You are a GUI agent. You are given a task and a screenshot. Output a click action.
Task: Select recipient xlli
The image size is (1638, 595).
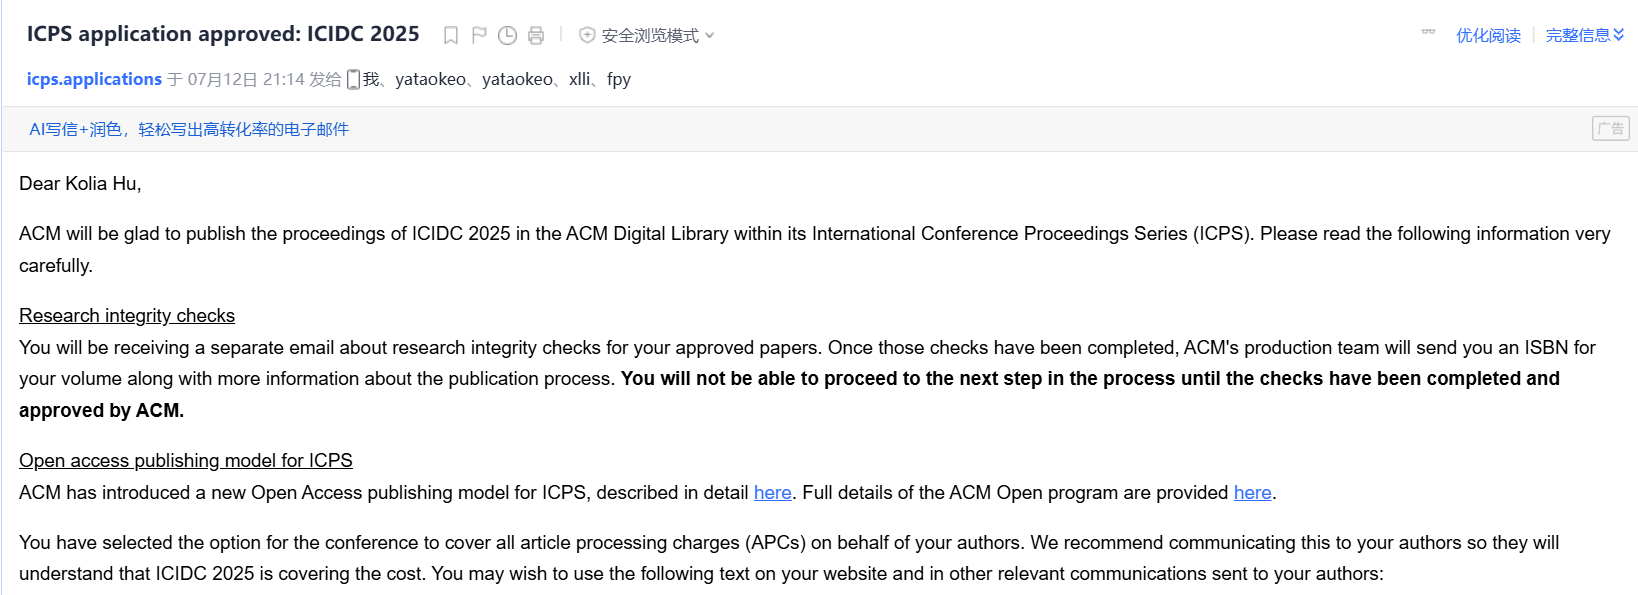coord(579,79)
